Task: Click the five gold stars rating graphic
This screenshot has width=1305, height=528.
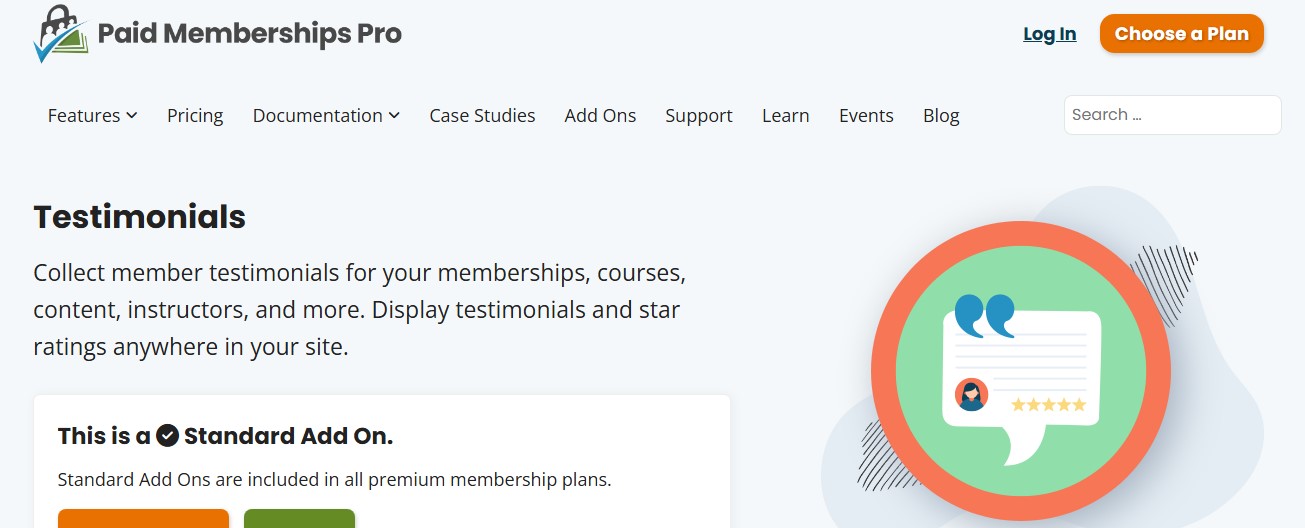Action: [1048, 405]
